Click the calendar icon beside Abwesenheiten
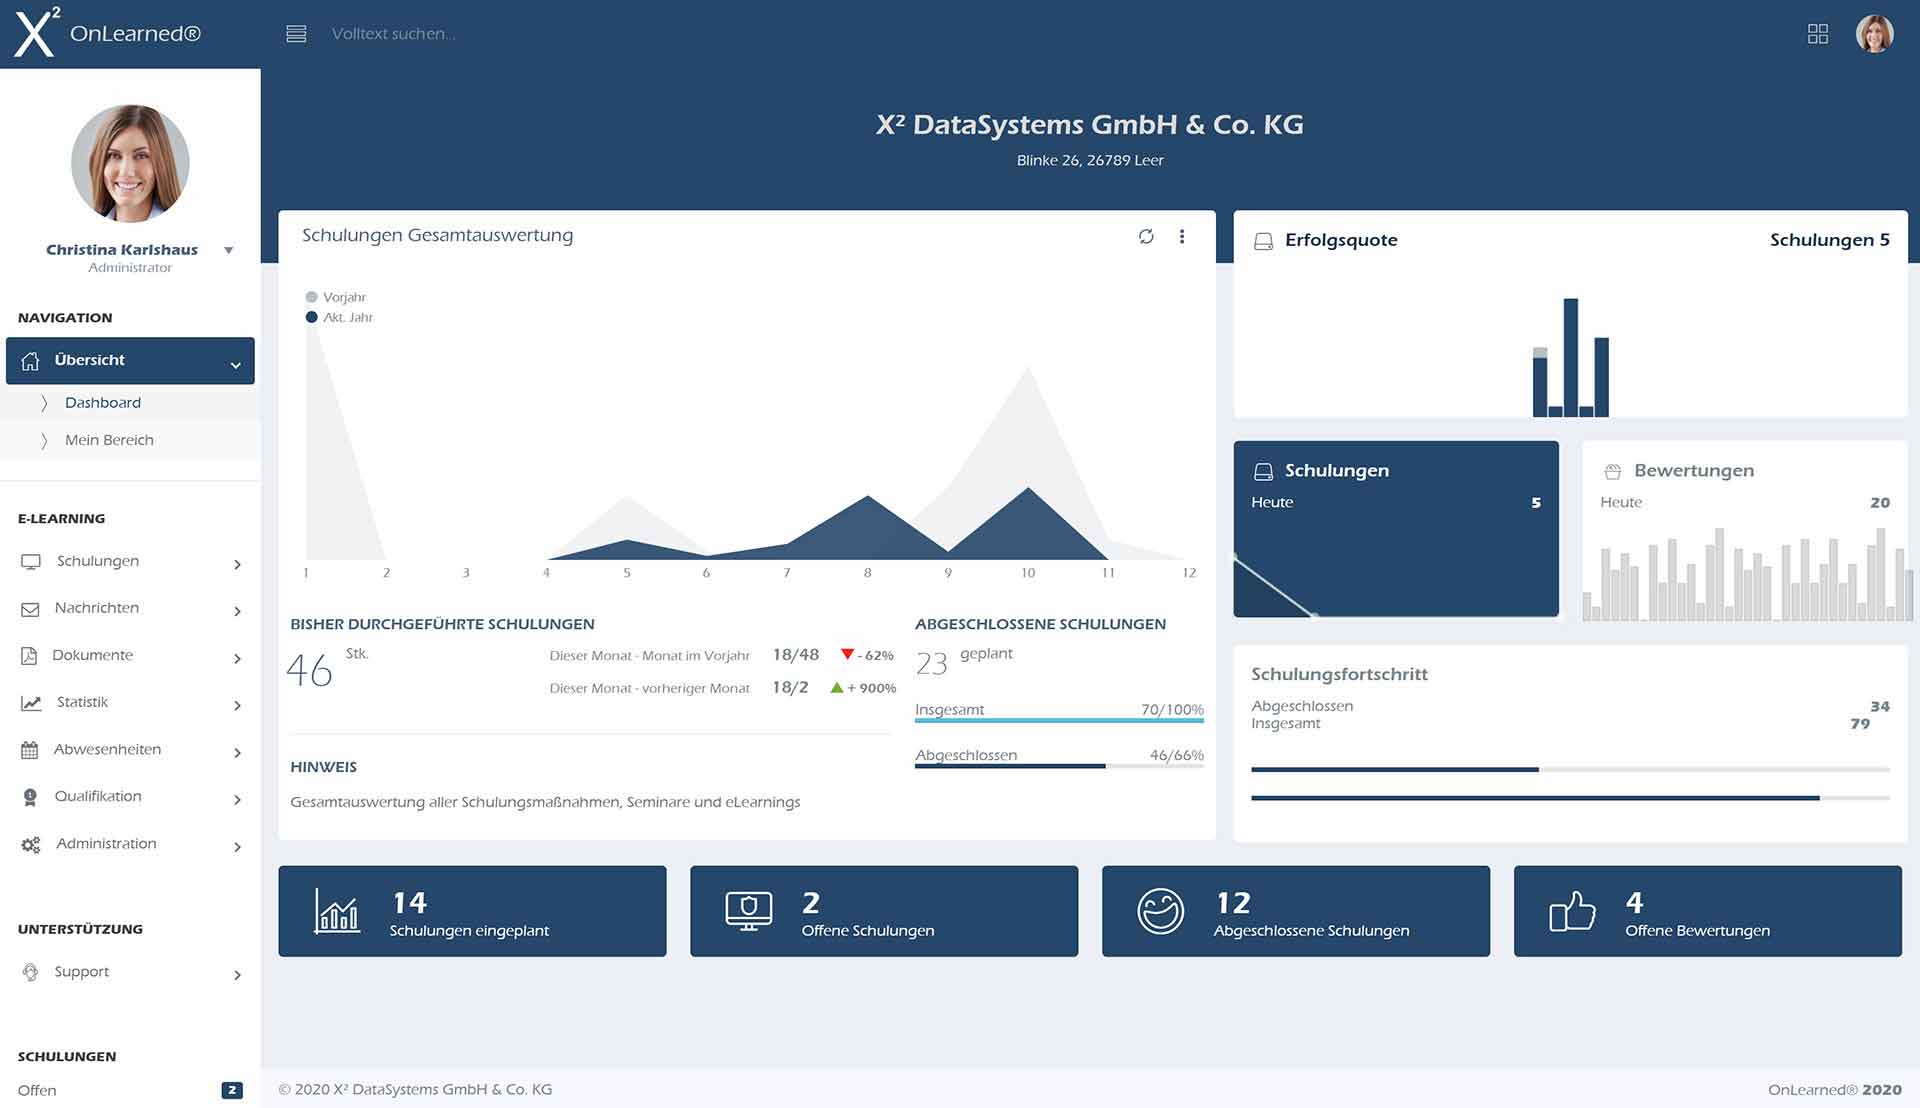 click(x=30, y=750)
